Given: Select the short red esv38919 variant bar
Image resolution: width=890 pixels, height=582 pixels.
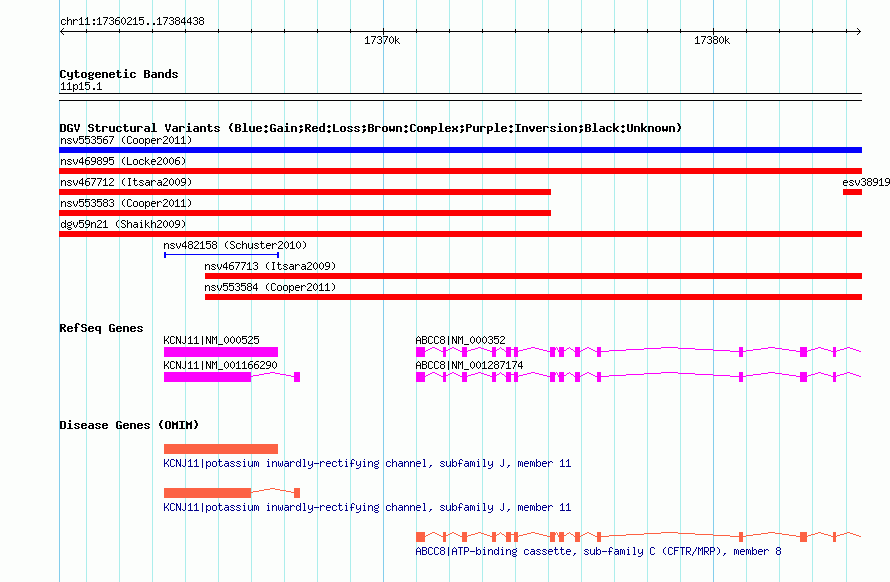Looking at the screenshot, I should point(852,192).
